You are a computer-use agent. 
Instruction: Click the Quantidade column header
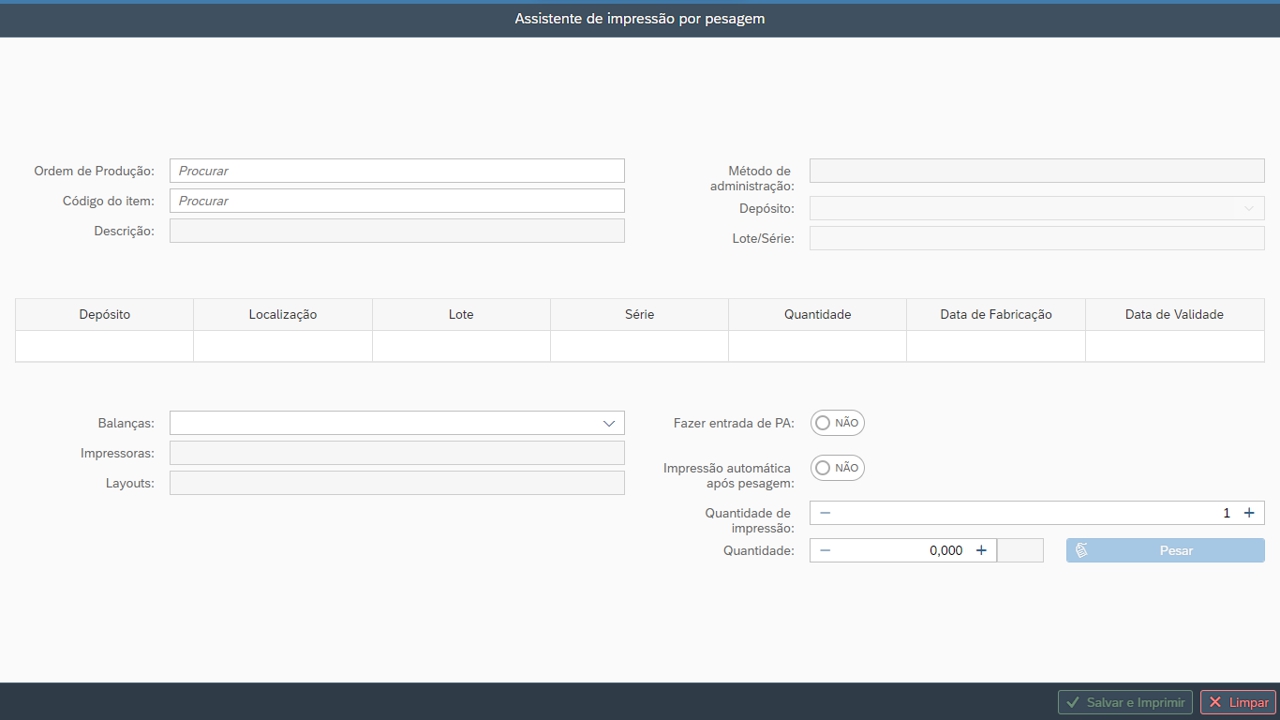coord(817,314)
